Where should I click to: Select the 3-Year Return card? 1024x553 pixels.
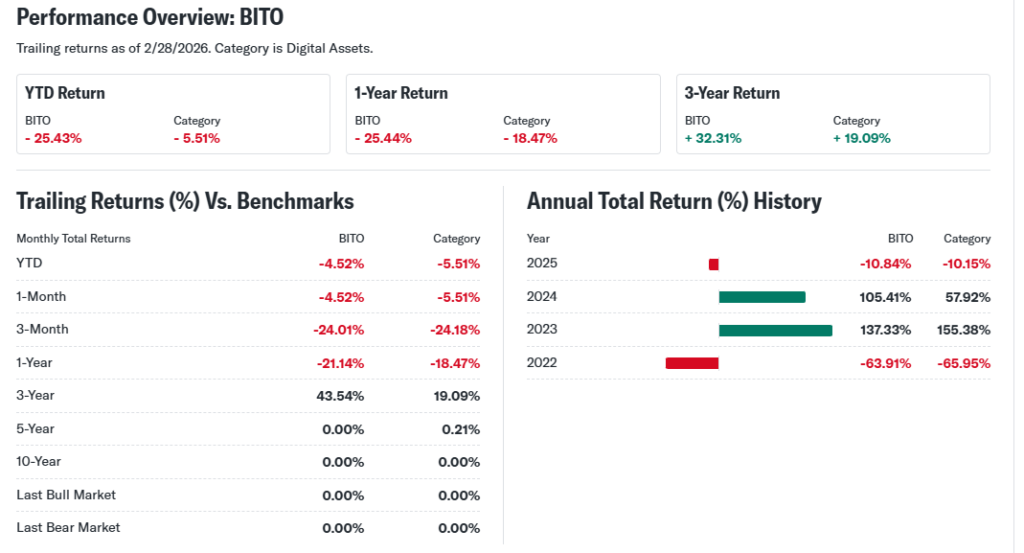pyautogui.click(x=833, y=114)
